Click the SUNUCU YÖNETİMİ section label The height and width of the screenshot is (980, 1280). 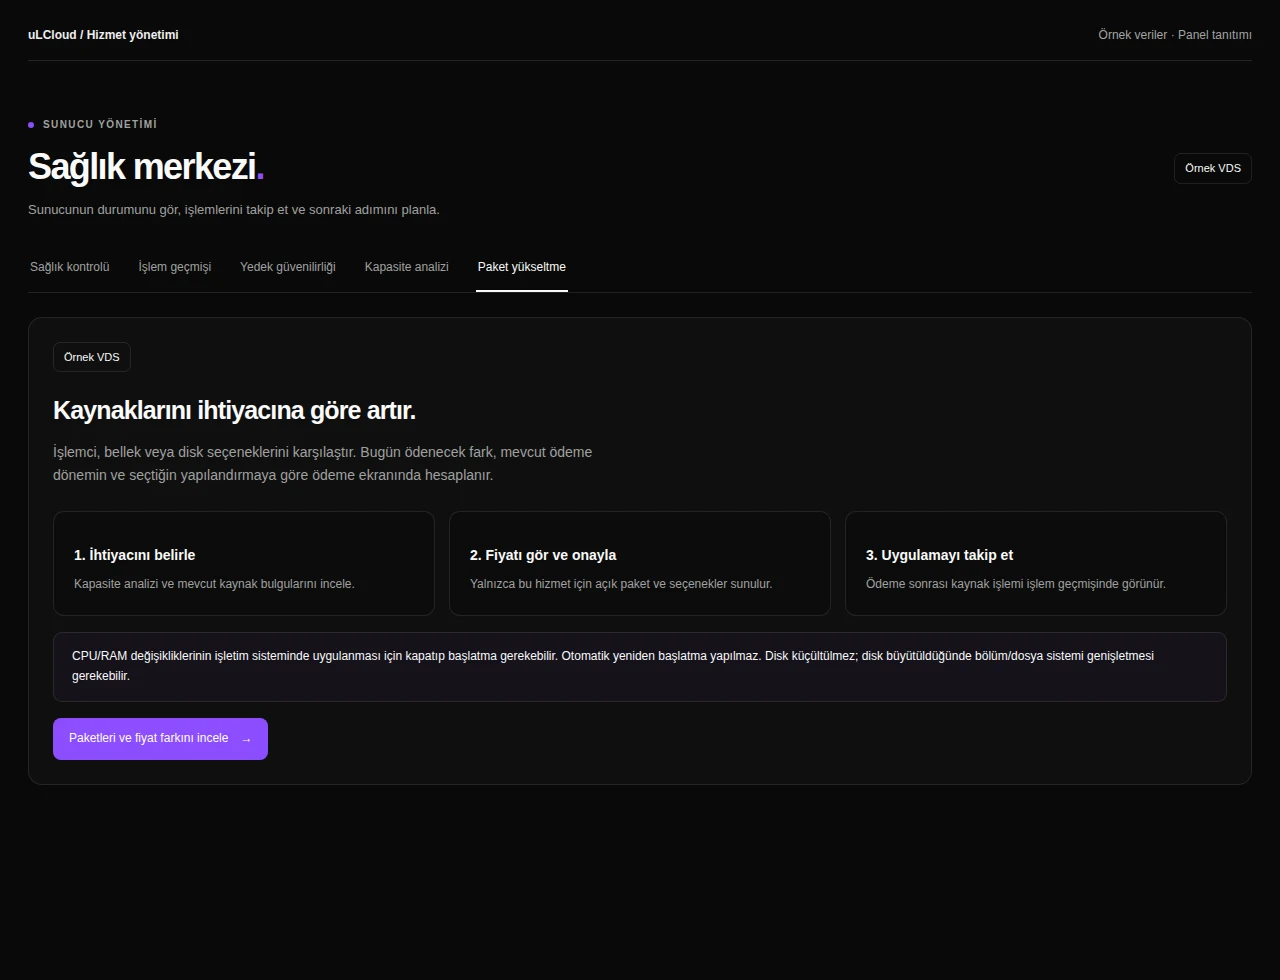(x=100, y=125)
